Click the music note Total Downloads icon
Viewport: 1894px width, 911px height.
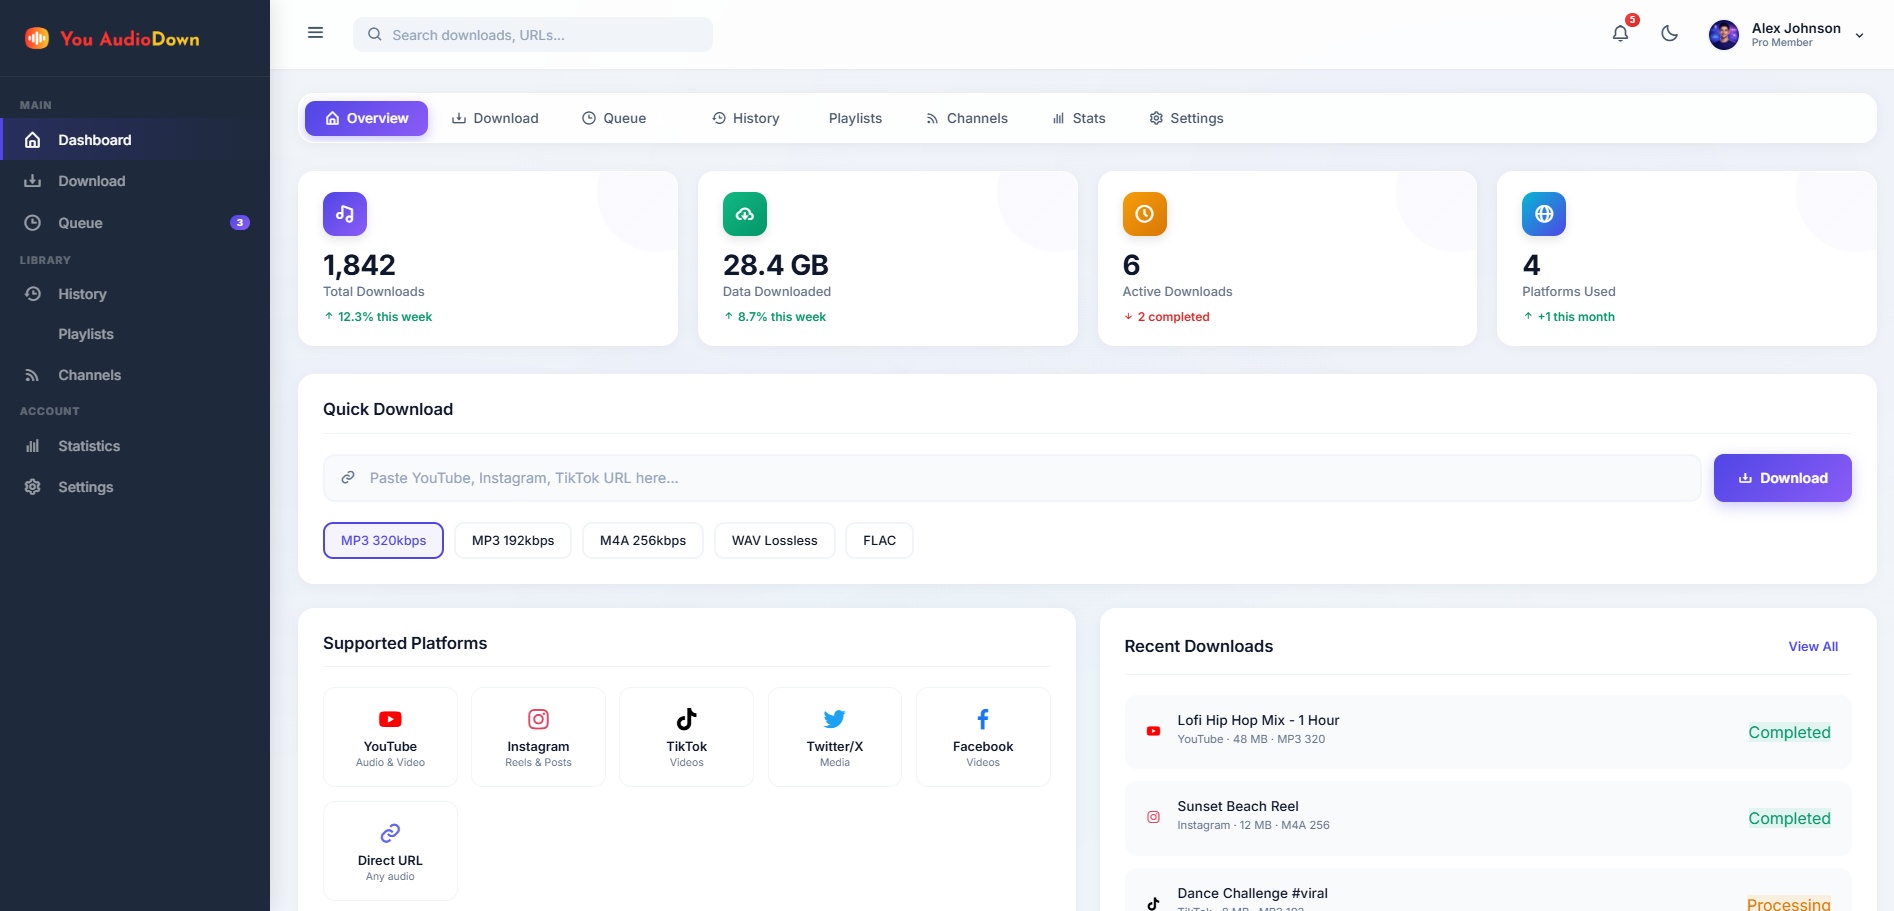(x=345, y=214)
